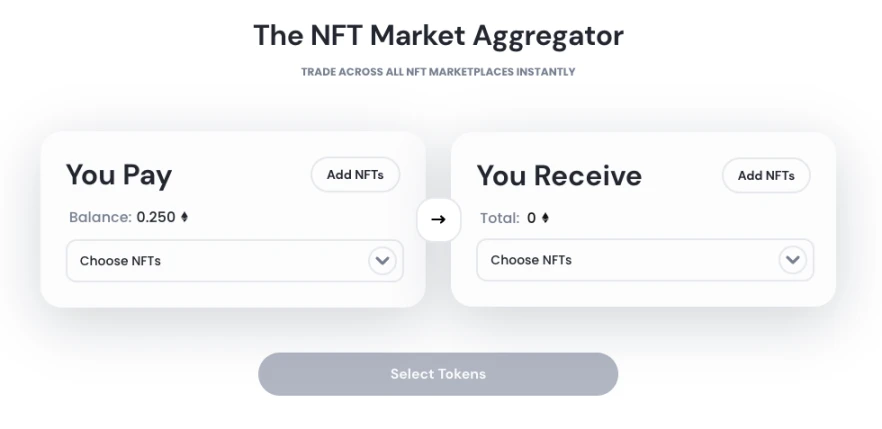This screenshot has height=429, width=882.
Task: Click the Trade Across All Marketplaces tagline
Action: (438, 72)
